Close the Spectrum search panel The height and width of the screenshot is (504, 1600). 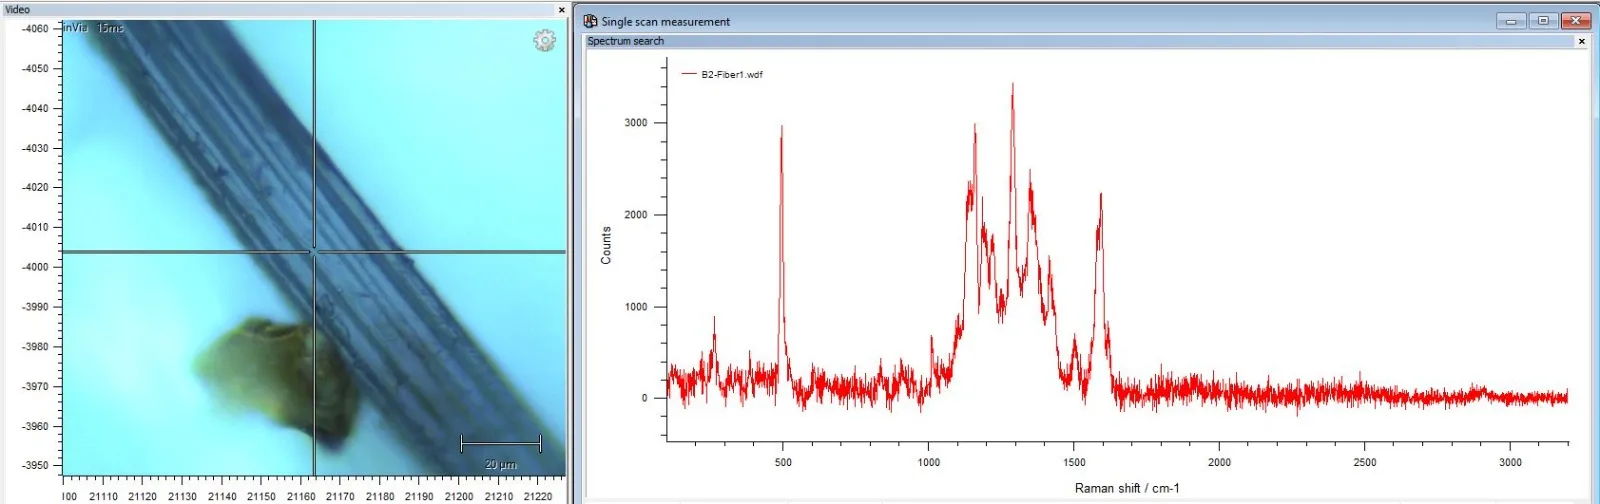[1581, 41]
